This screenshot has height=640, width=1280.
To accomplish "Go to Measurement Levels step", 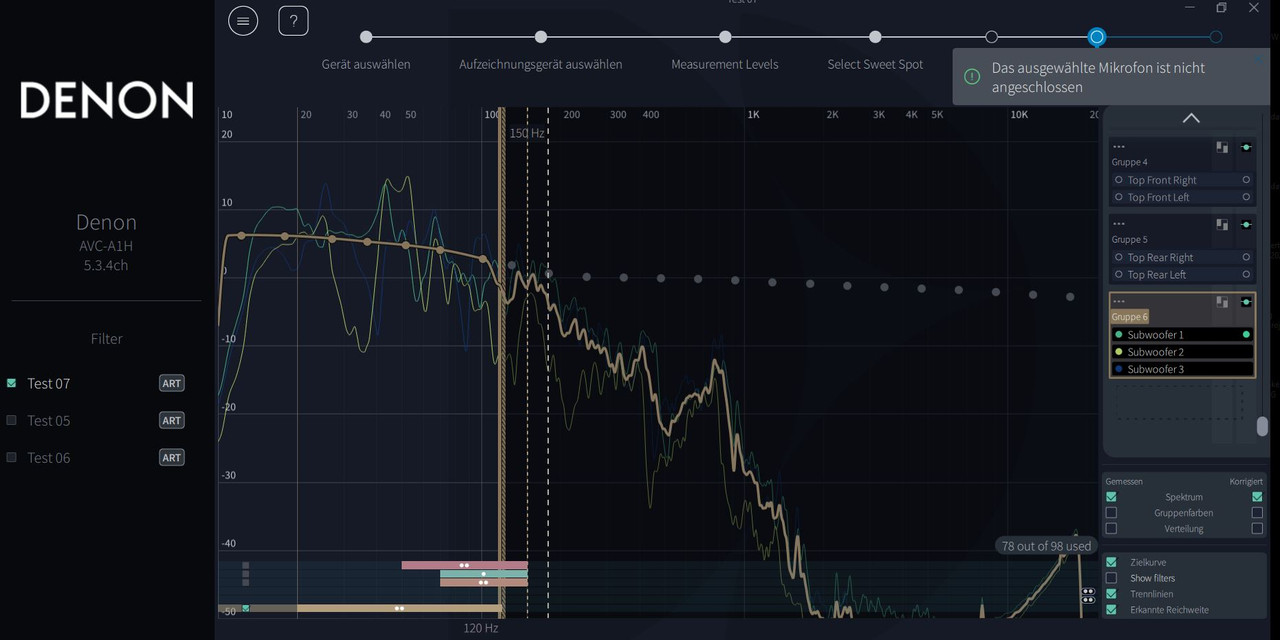I will 725,37.
